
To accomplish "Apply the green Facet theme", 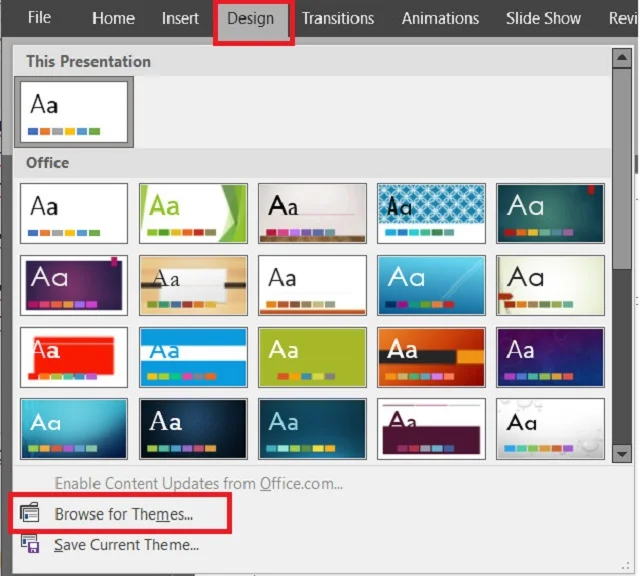I will [x=193, y=213].
